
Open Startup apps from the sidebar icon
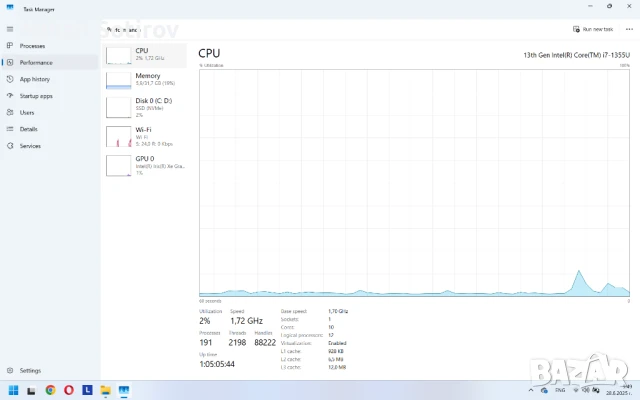point(10,96)
